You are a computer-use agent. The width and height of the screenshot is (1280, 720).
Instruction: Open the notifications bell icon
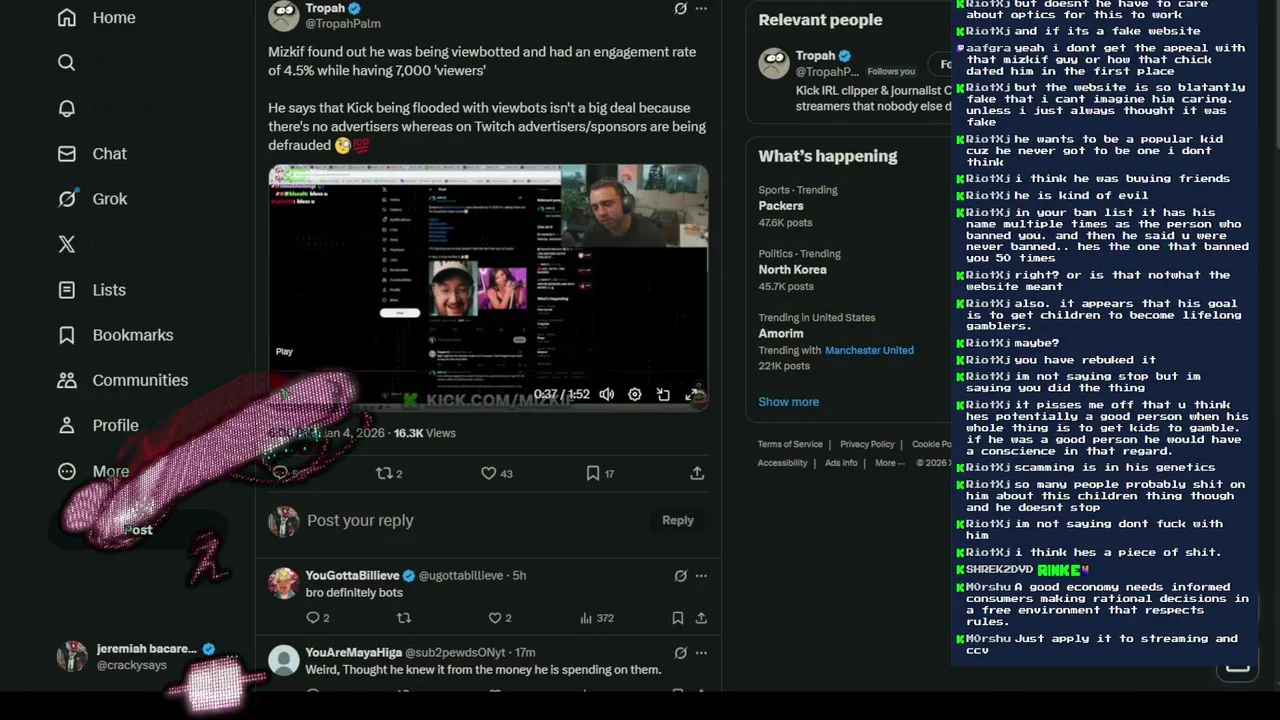coord(67,108)
